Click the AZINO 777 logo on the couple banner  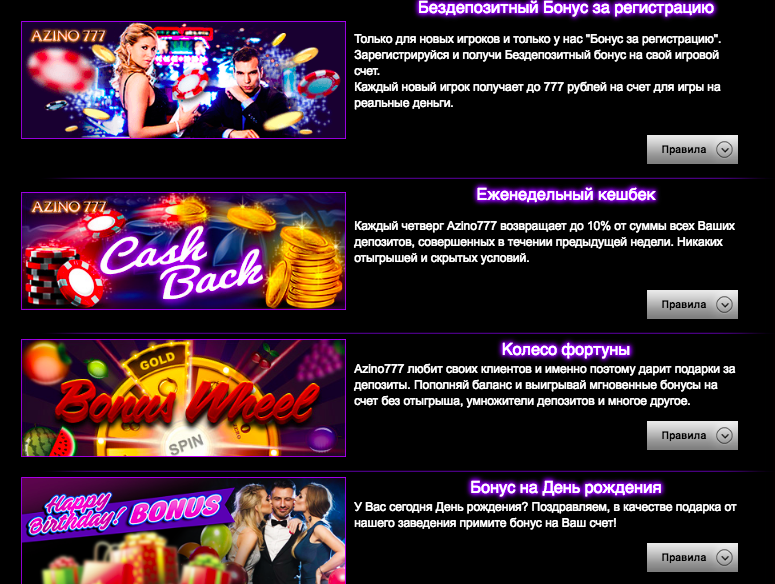(68, 36)
